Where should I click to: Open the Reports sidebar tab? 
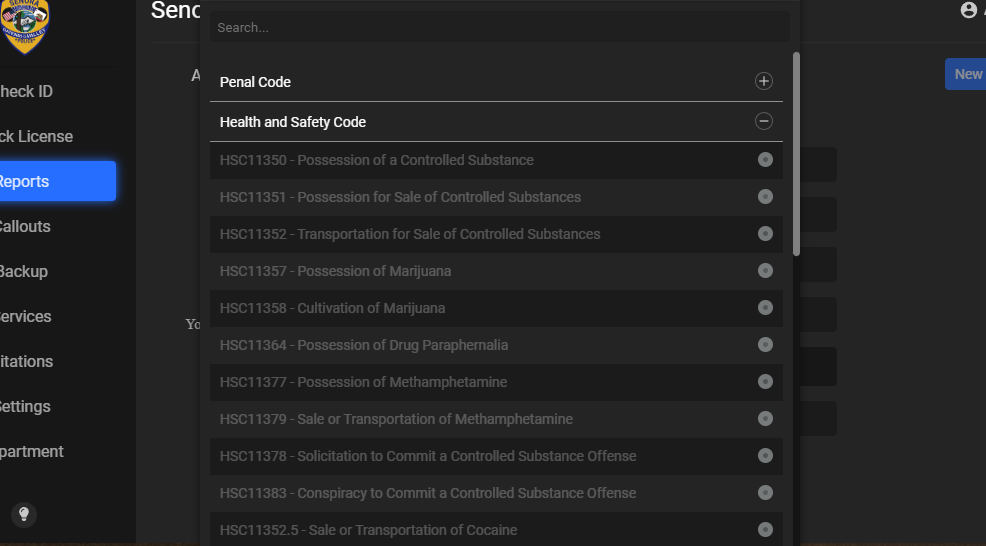(x=55, y=181)
